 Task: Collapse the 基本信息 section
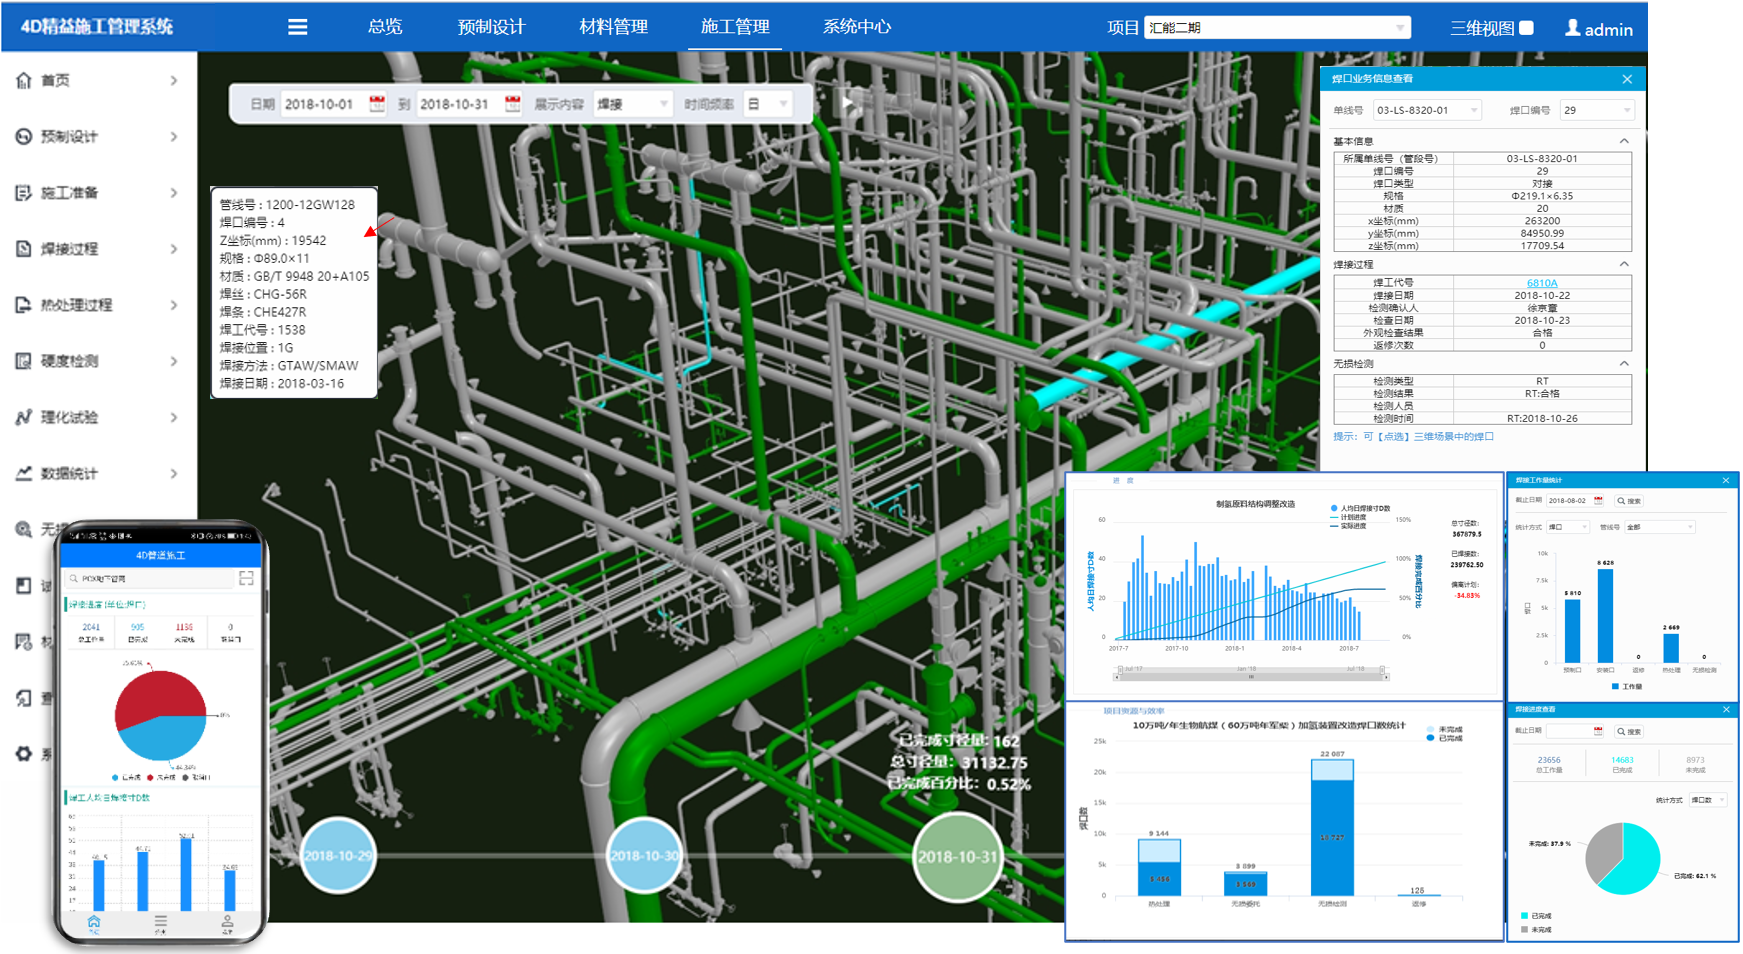point(1624,141)
